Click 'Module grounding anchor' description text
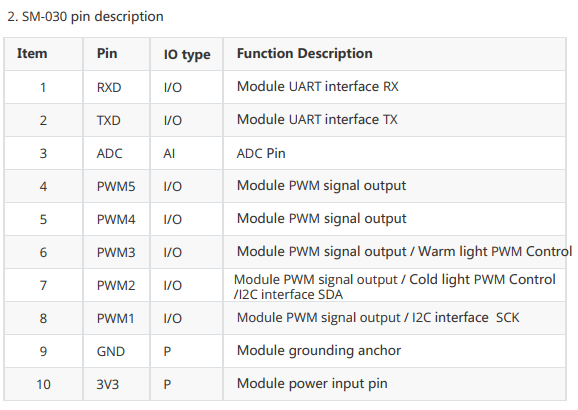 tap(319, 351)
